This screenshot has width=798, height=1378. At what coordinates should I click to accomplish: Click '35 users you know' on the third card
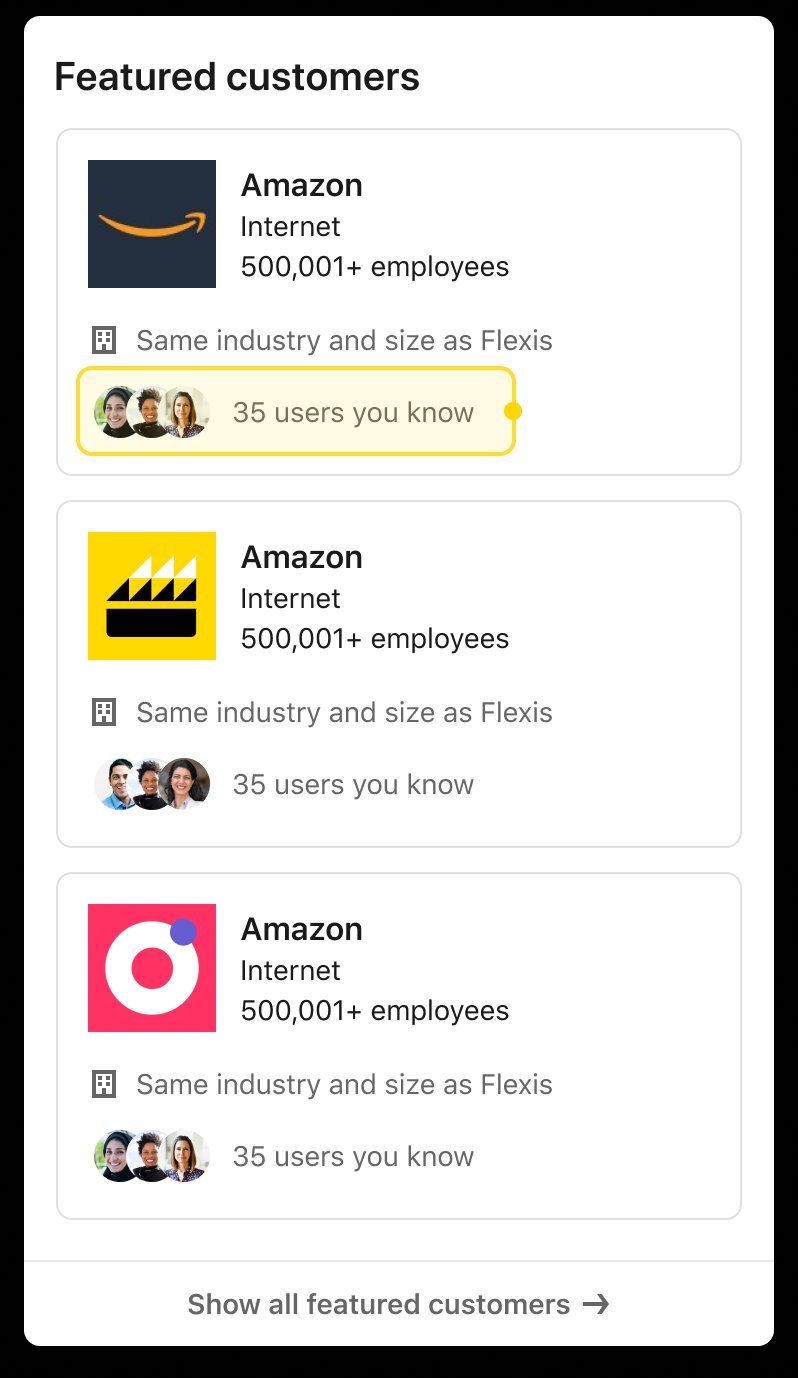tap(351, 1156)
